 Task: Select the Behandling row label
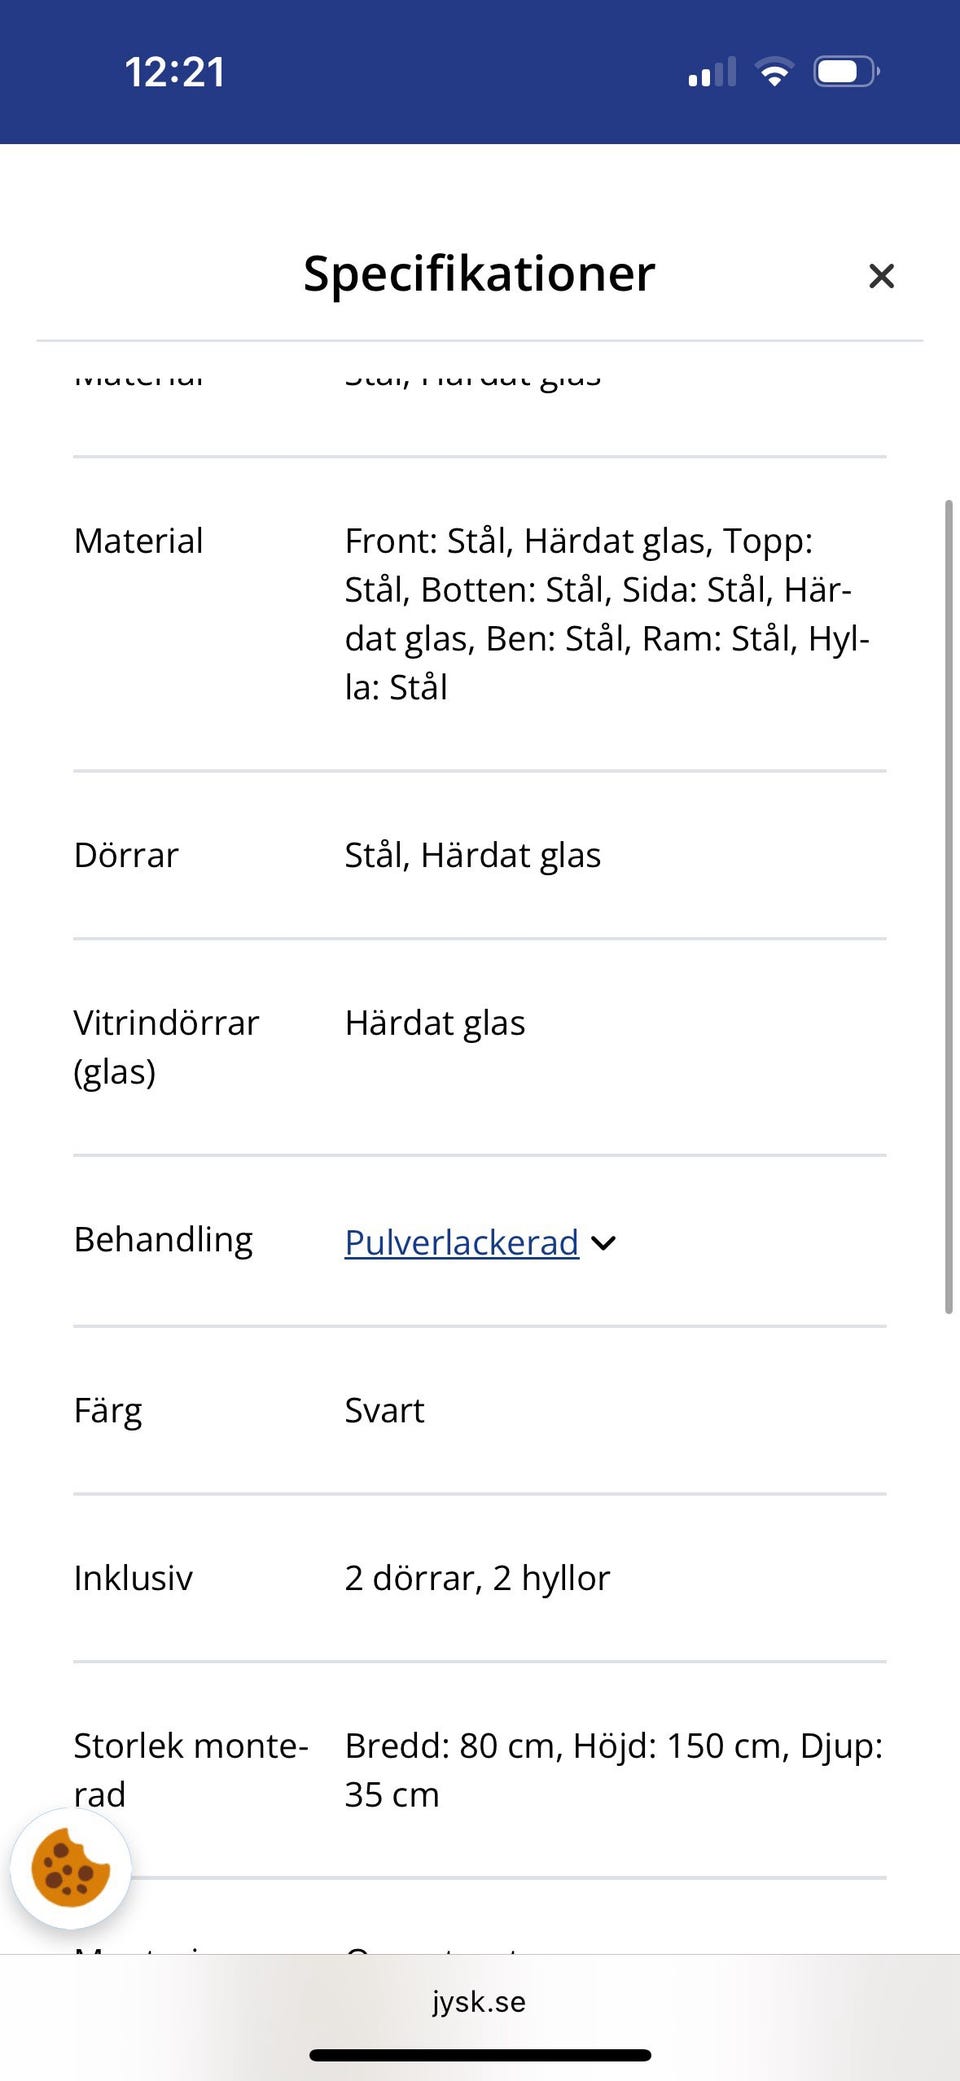[163, 1240]
